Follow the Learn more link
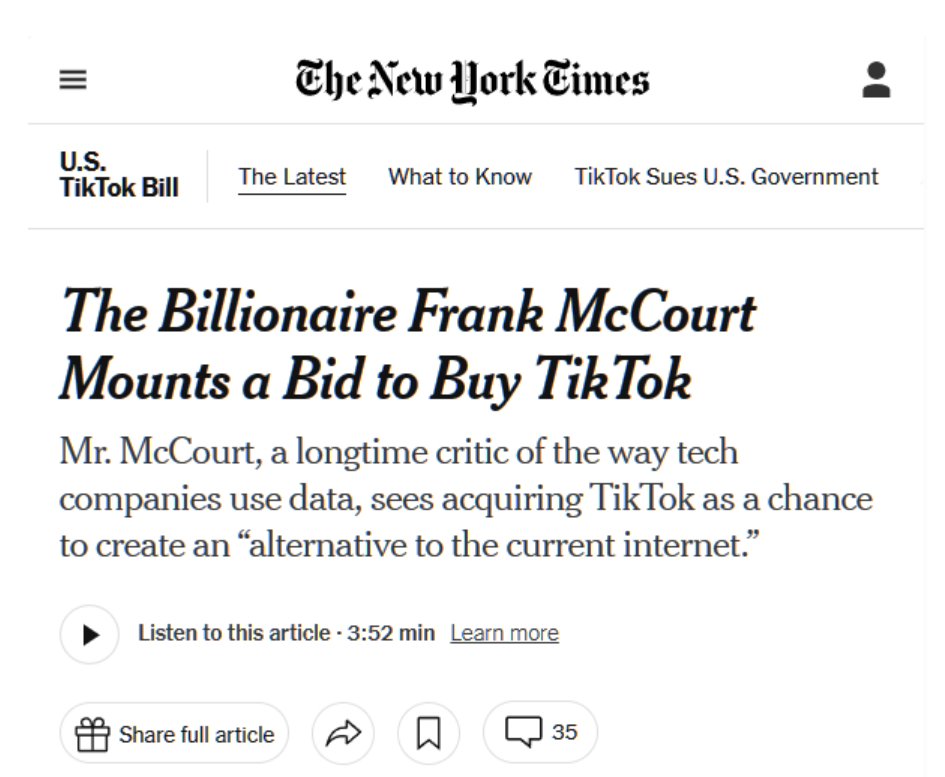 504,634
